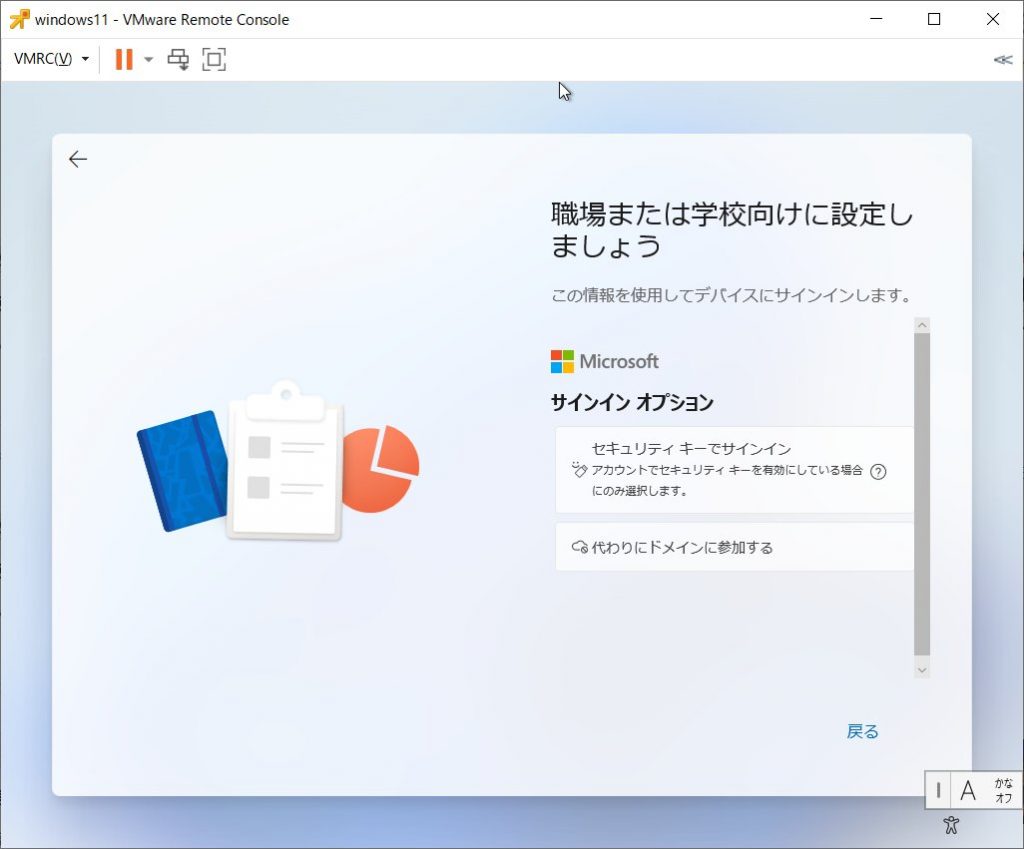Toggle the かな オフ kana input
1024x849 pixels.
1003,790
